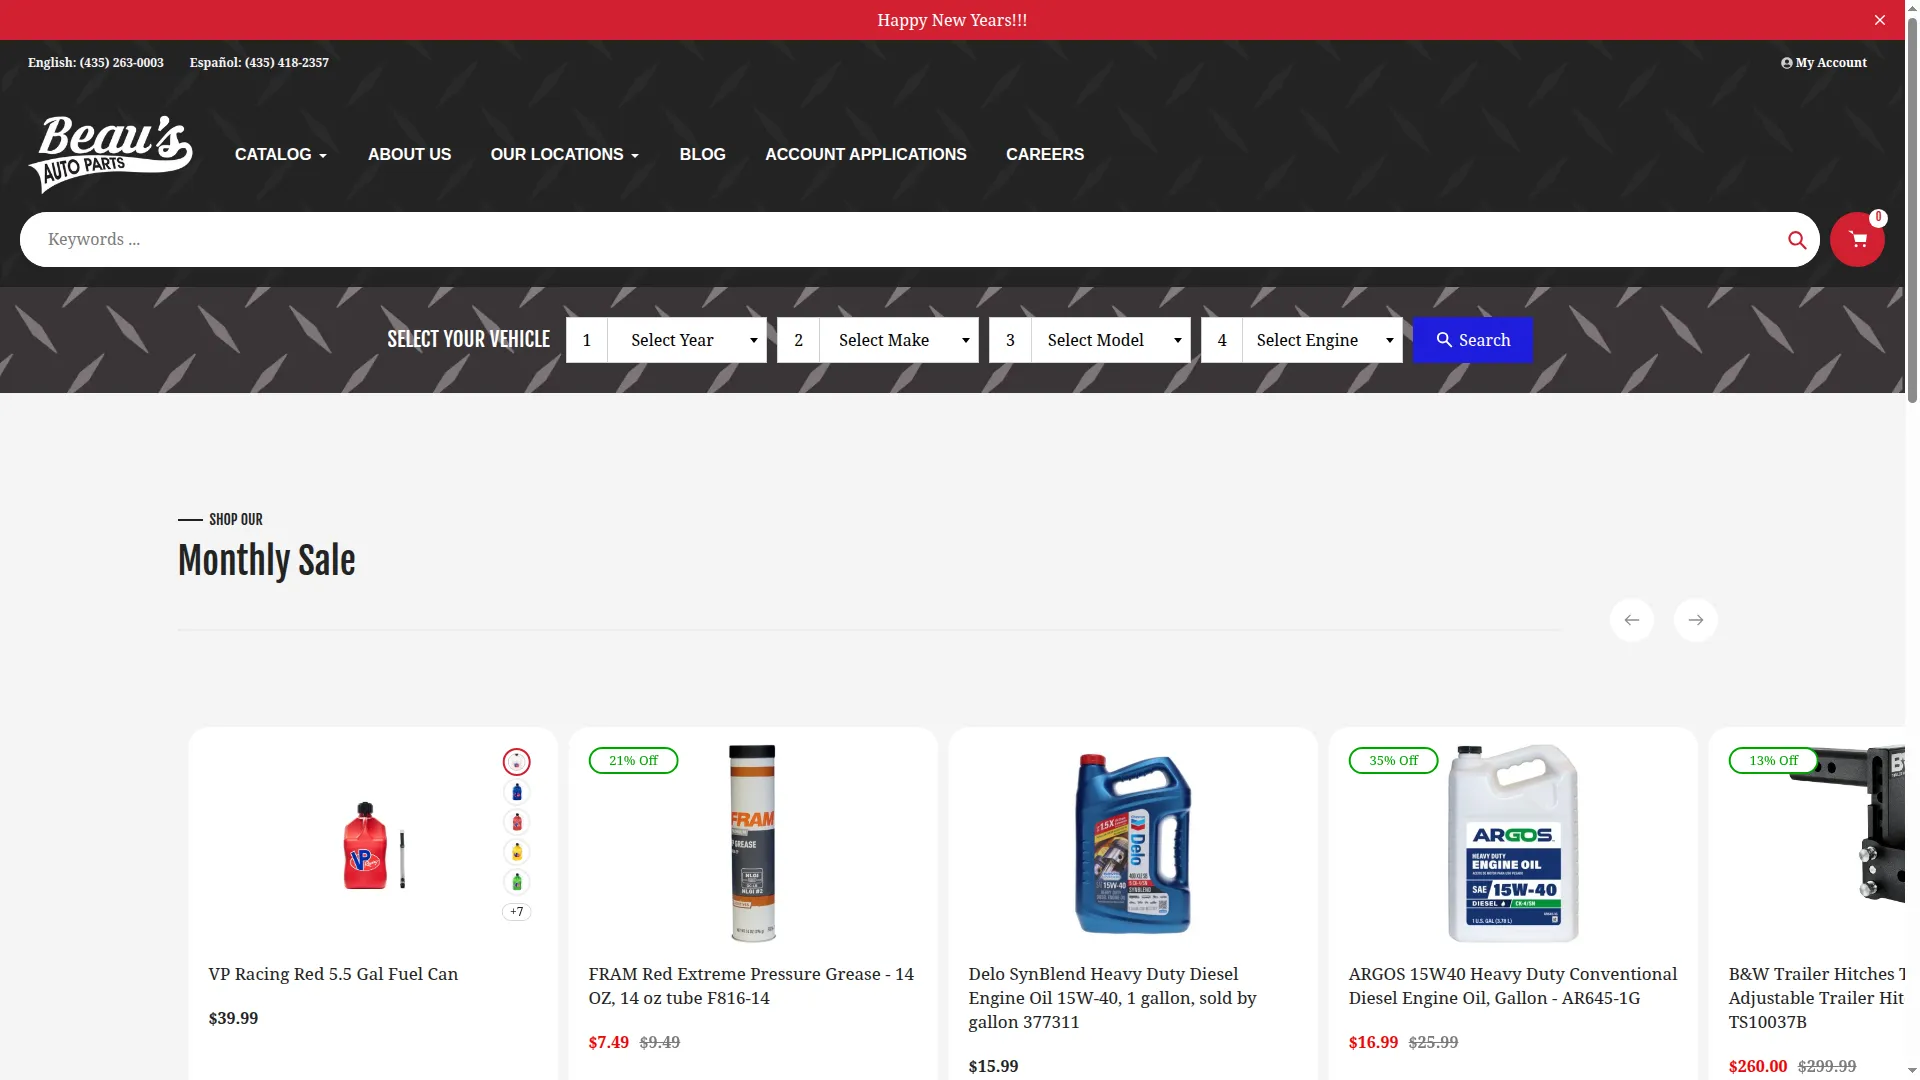
Task: Click the $16.99 sale price
Action: 1373,1042
